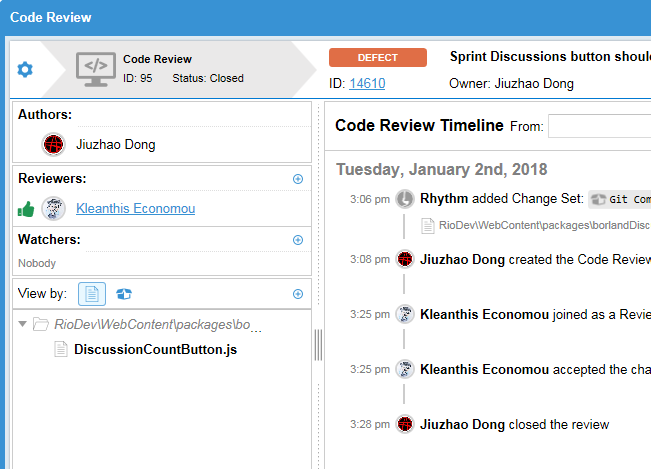This screenshot has height=469, width=651.
Task: Select DiscussionCountButton.js file
Action: point(155,349)
